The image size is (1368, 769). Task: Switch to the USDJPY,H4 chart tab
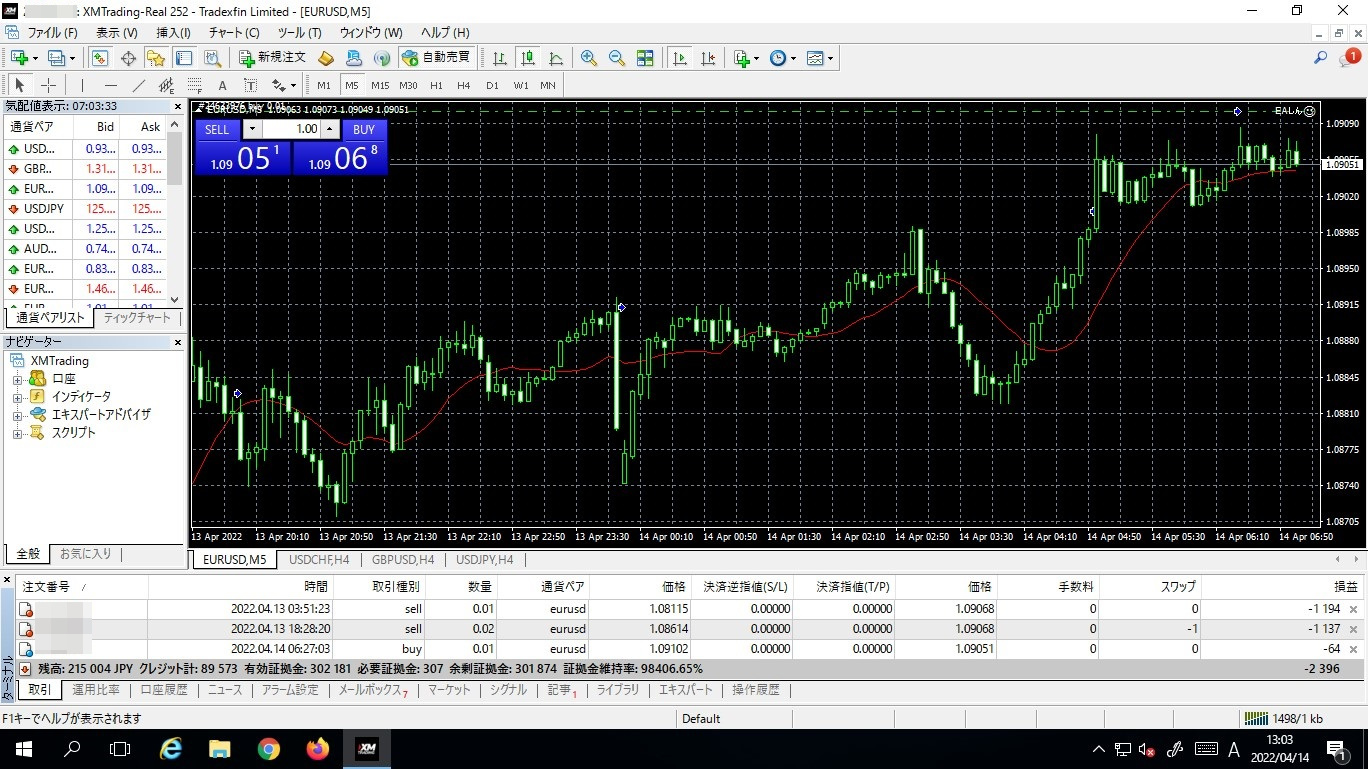484,560
